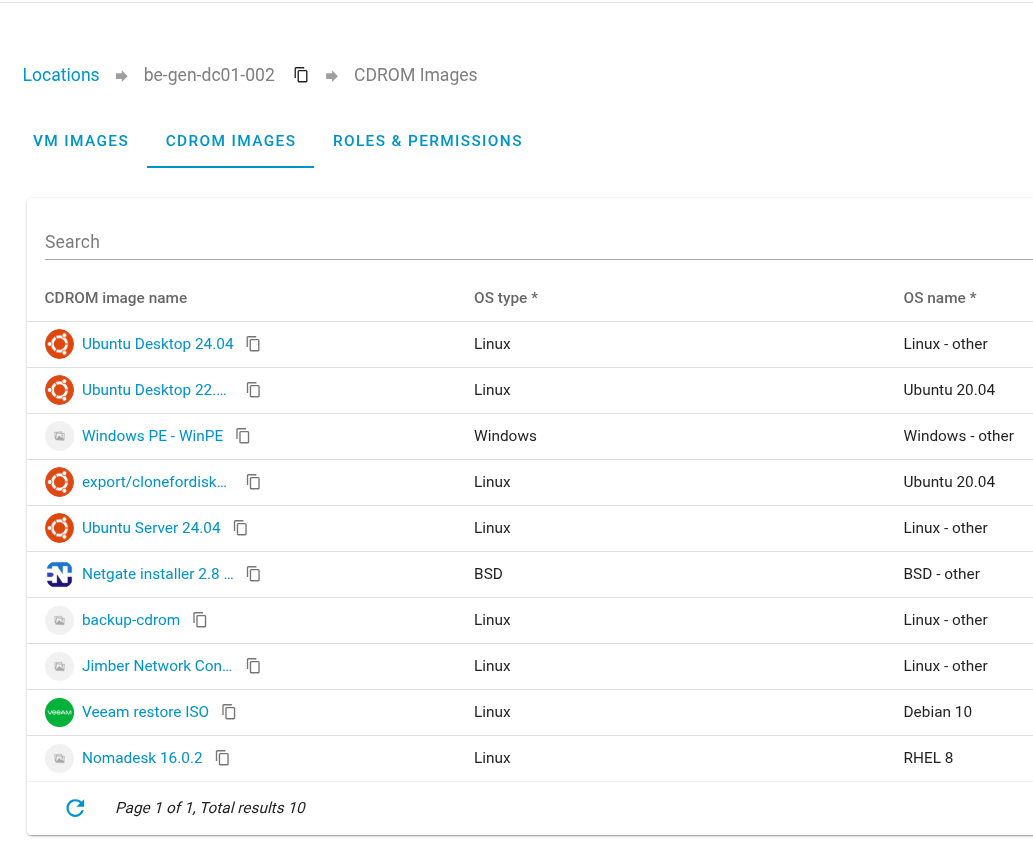1033x866 pixels.
Task: Click the Netgate installer logo icon
Action: click(x=60, y=574)
